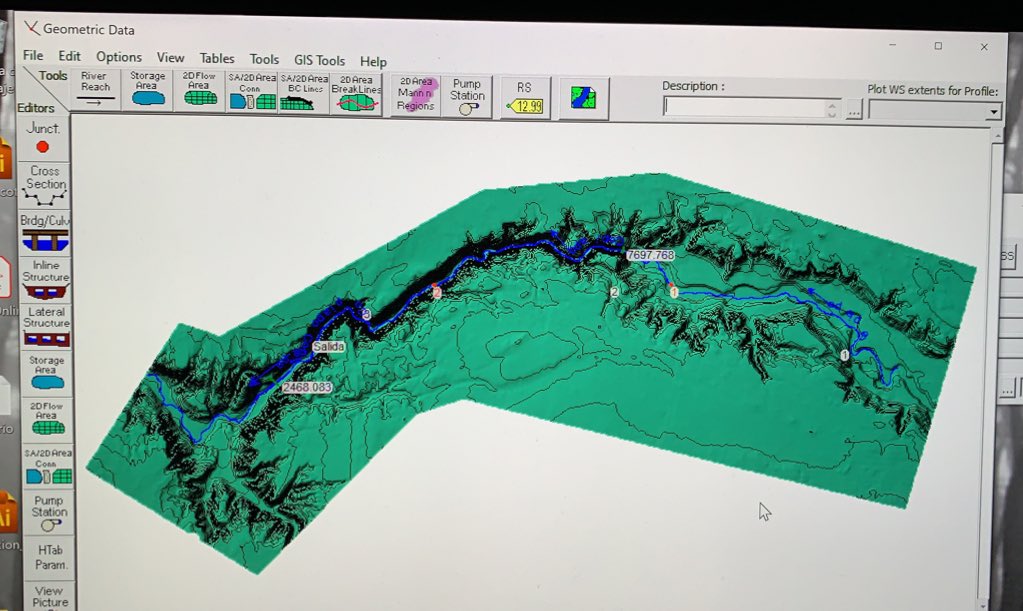Open the HTab Param editor
1023x611 pixels.
pyautogui.click(x=50, y=558)
